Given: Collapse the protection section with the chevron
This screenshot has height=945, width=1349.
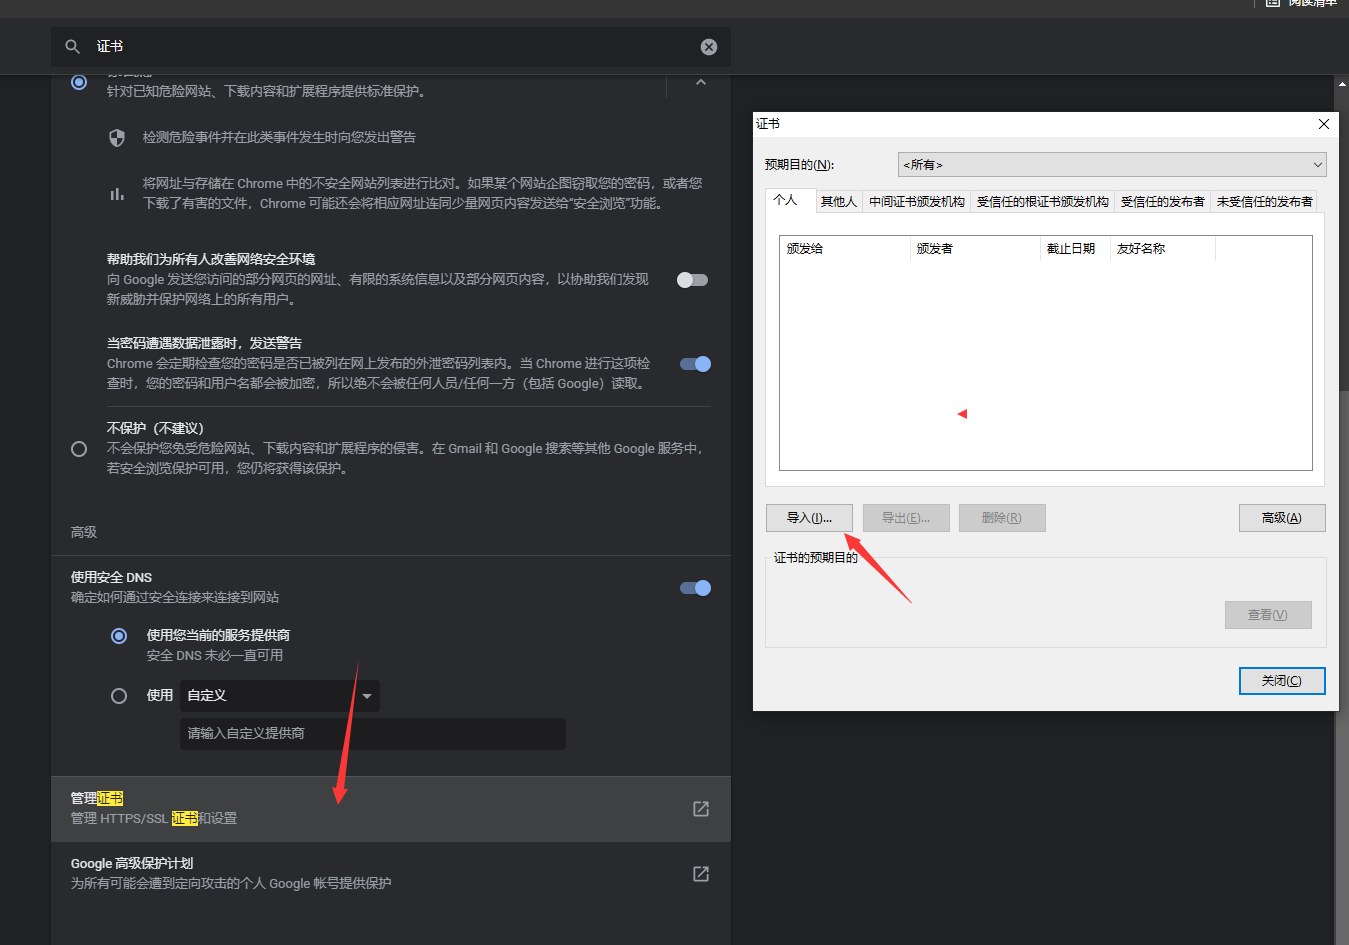Looking at the screenshot, I should 701,82.
